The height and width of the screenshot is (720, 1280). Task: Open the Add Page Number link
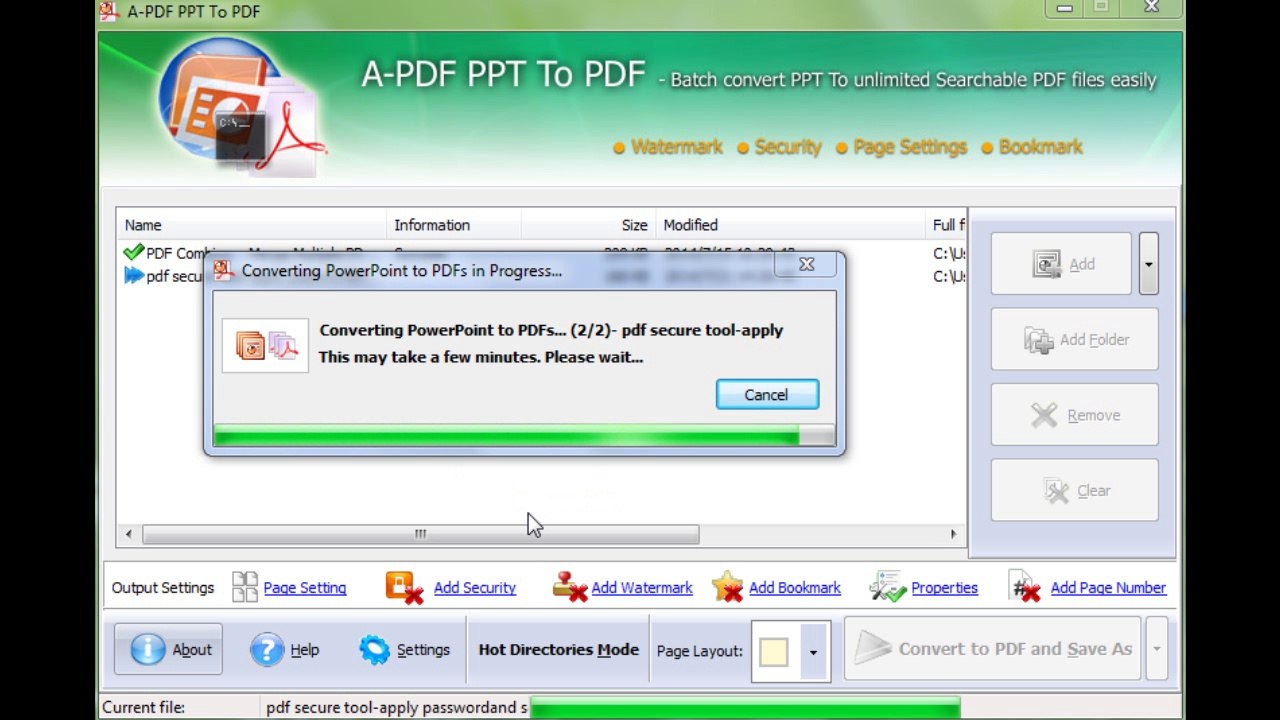tap(1108, 588)
